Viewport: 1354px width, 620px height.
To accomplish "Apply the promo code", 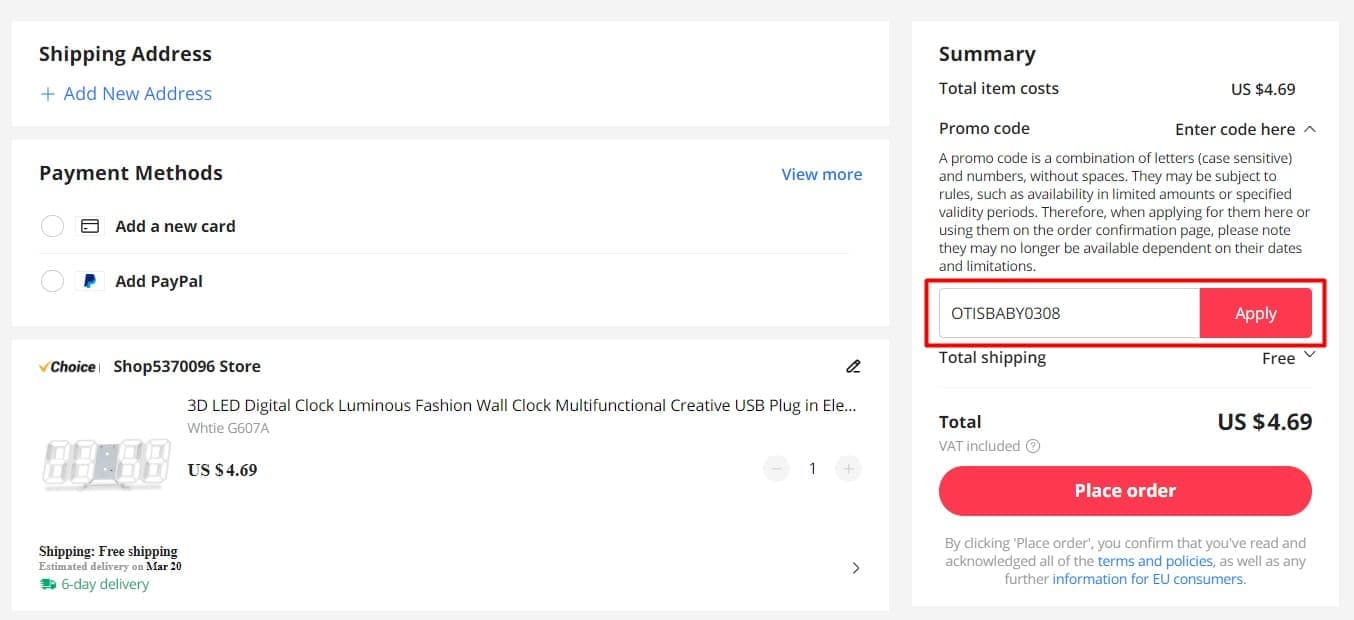I will pyautogui.click(x=1255, y=313).
